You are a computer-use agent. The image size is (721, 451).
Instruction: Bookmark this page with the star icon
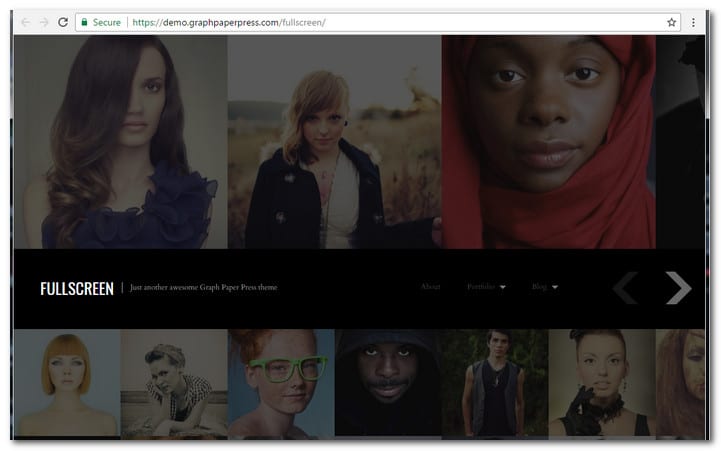[x=671, y=22]
